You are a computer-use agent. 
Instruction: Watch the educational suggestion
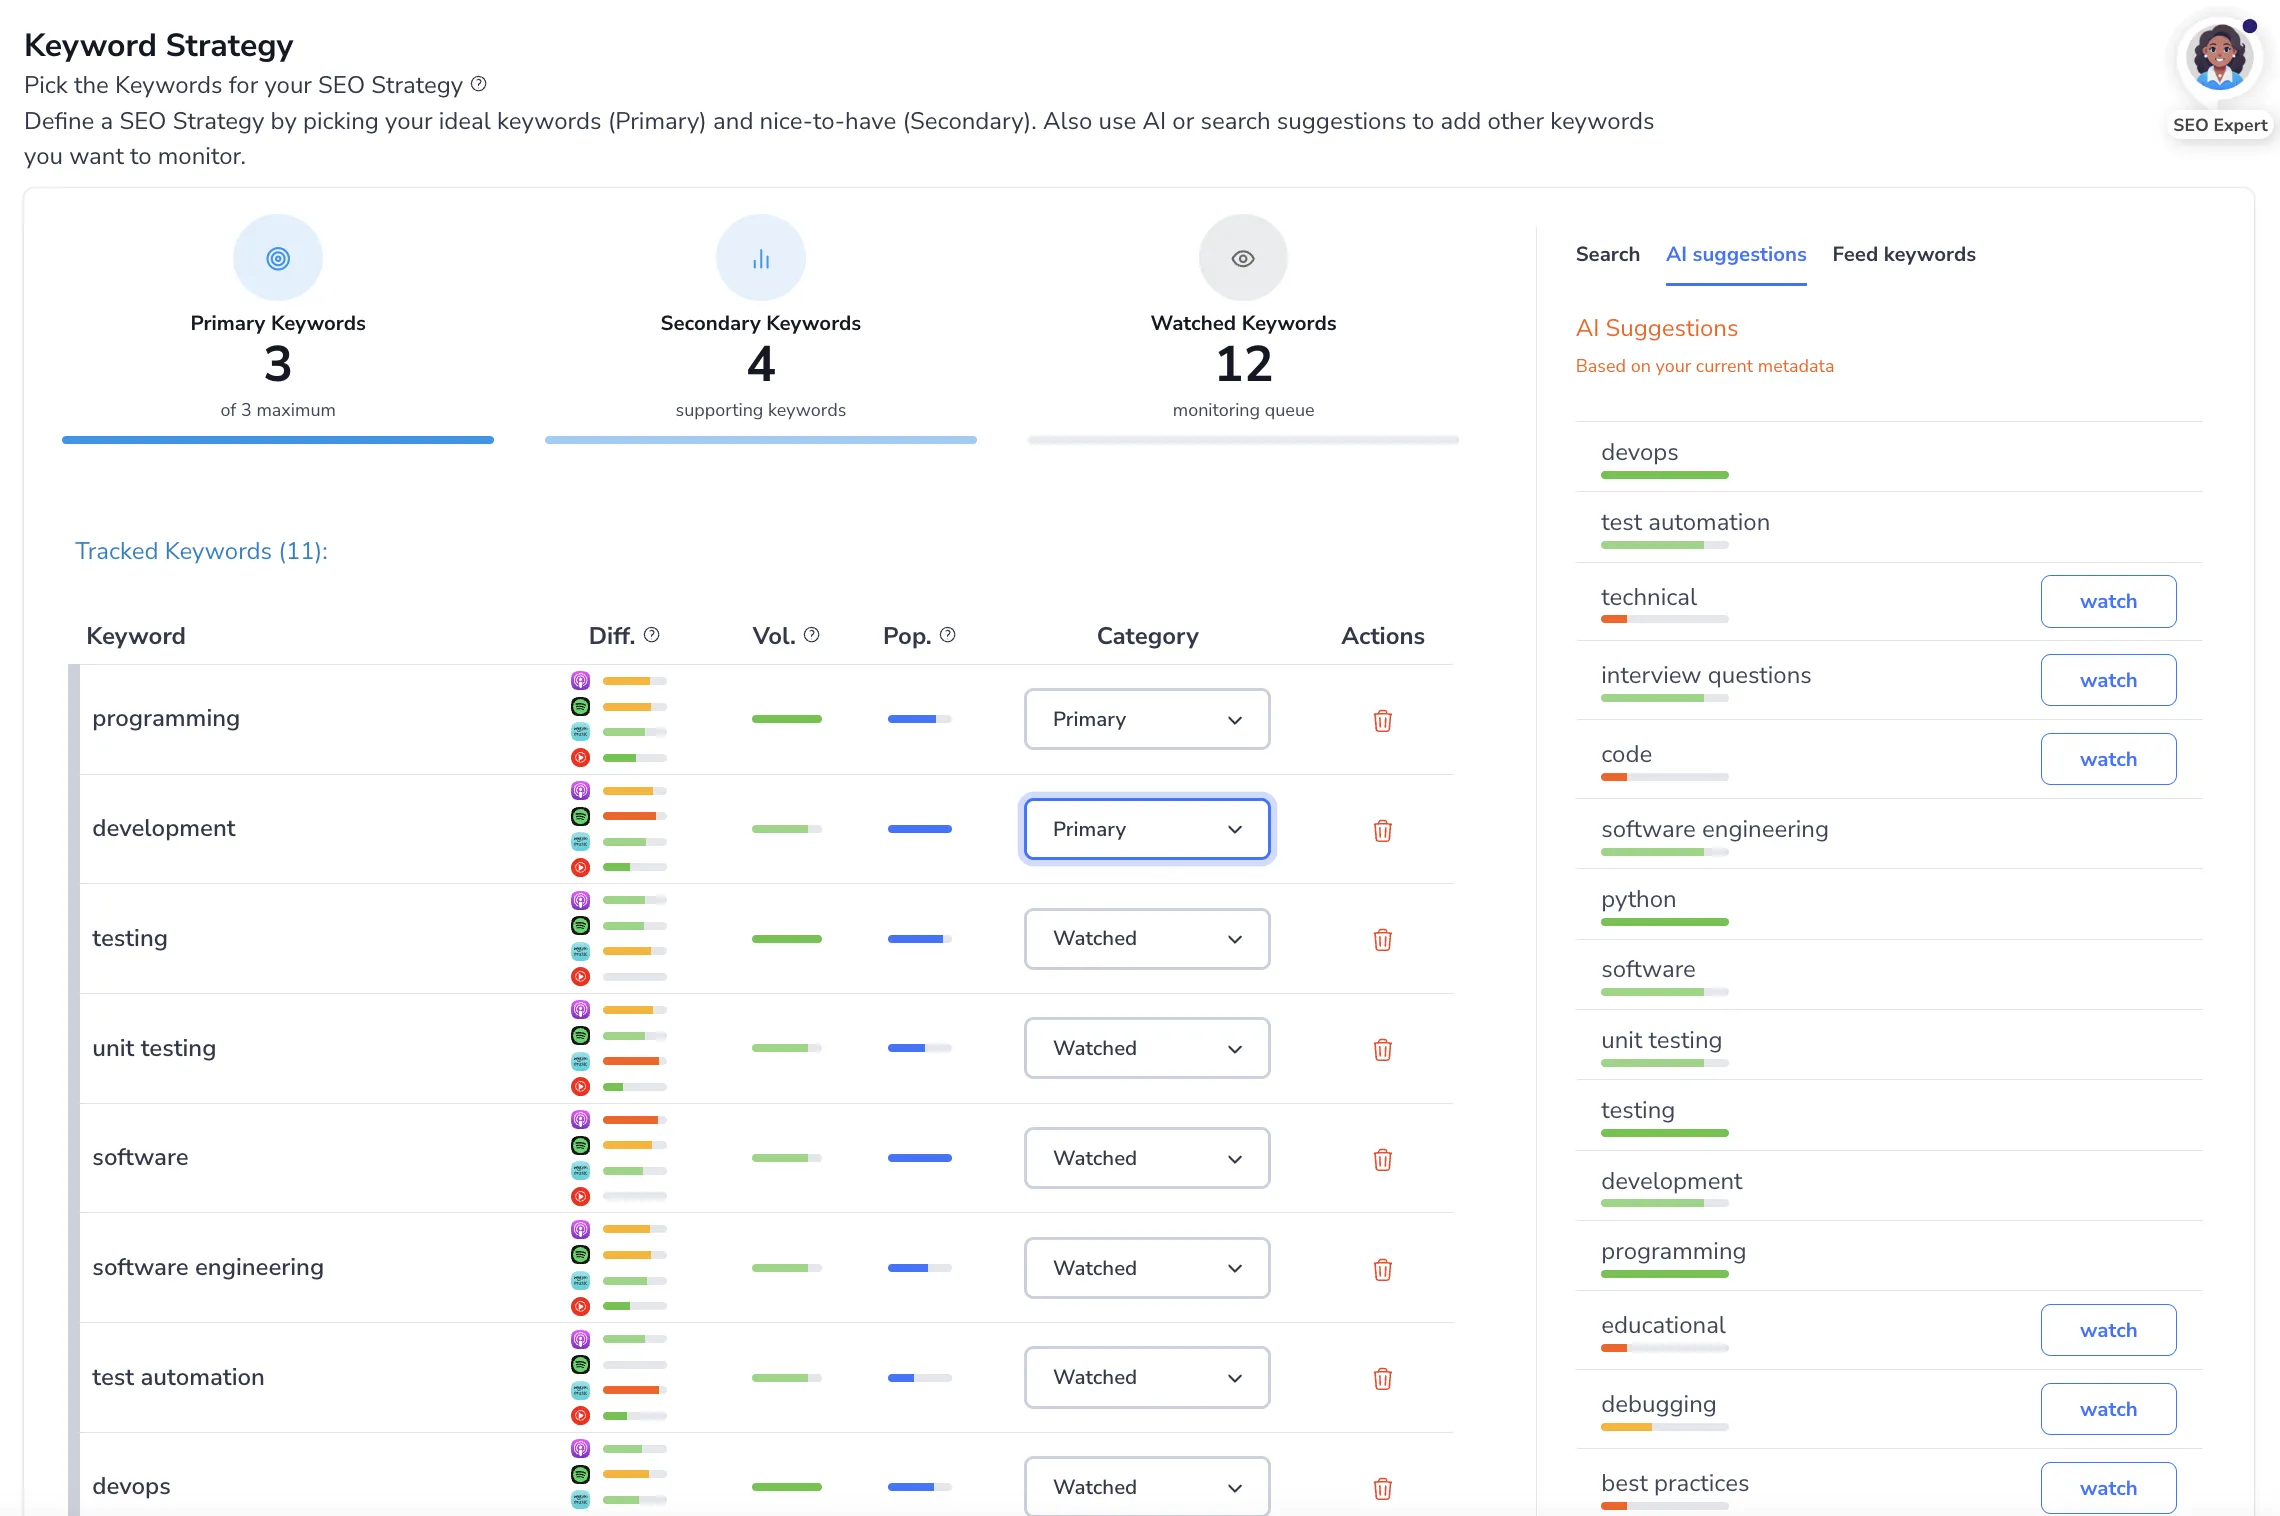[x=2108, y=1330]
